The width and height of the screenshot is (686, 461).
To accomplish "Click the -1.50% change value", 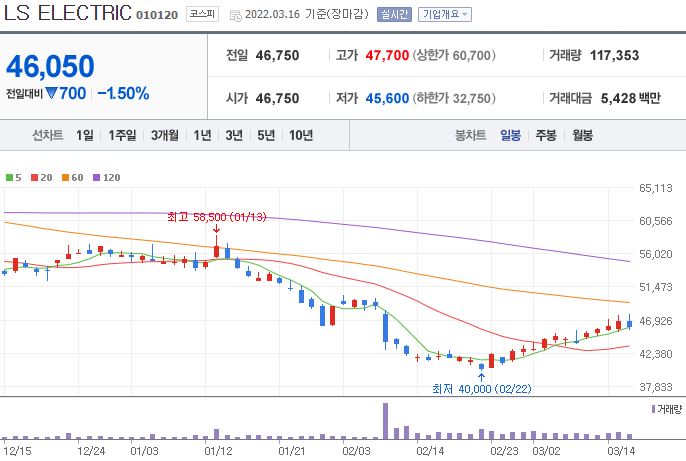I will pos(123,94).
